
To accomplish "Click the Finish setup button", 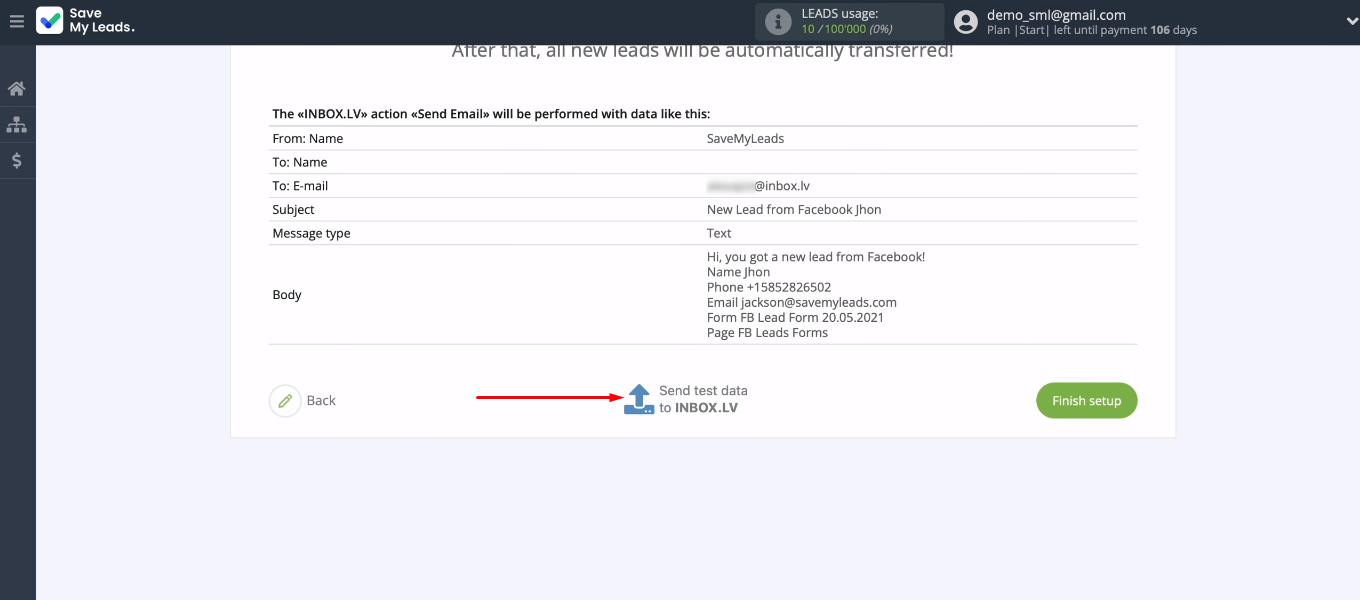I will [x=1087, y=400].
